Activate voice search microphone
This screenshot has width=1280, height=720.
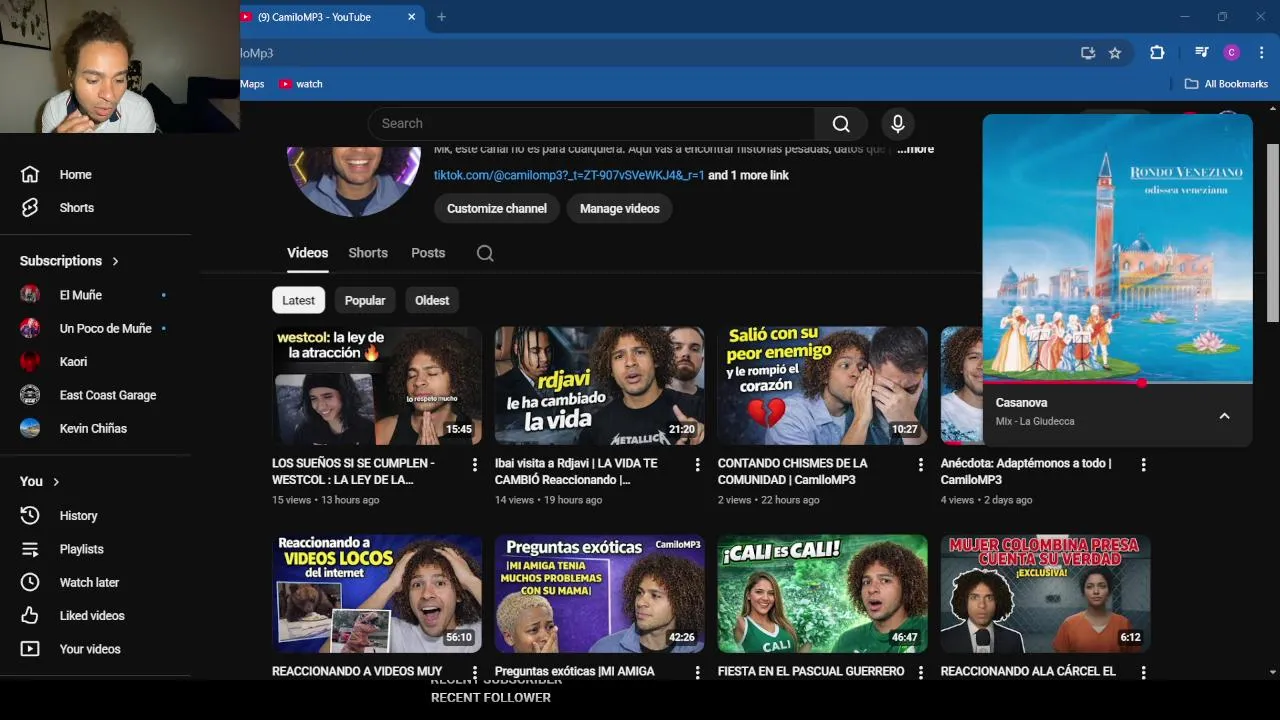(898, 123)
